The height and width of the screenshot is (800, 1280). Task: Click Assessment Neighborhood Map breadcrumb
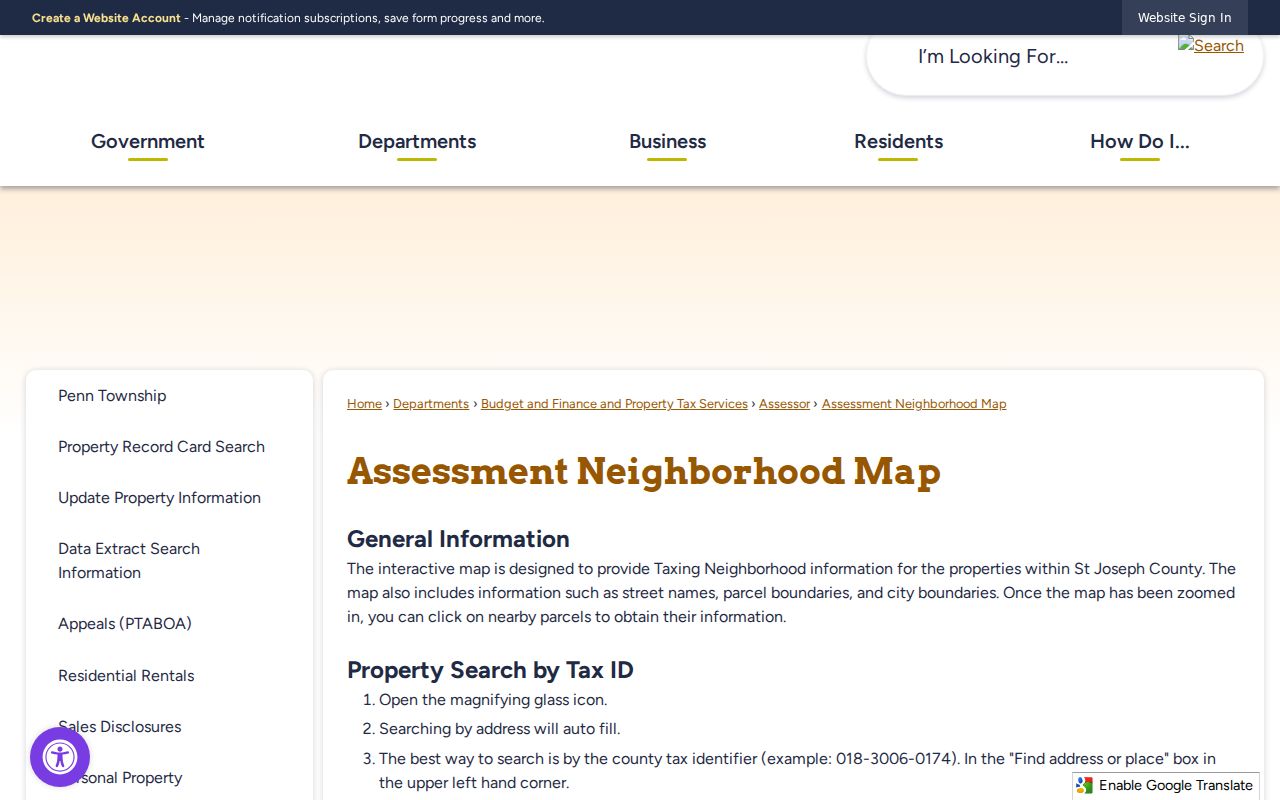(x=914, y=404)
